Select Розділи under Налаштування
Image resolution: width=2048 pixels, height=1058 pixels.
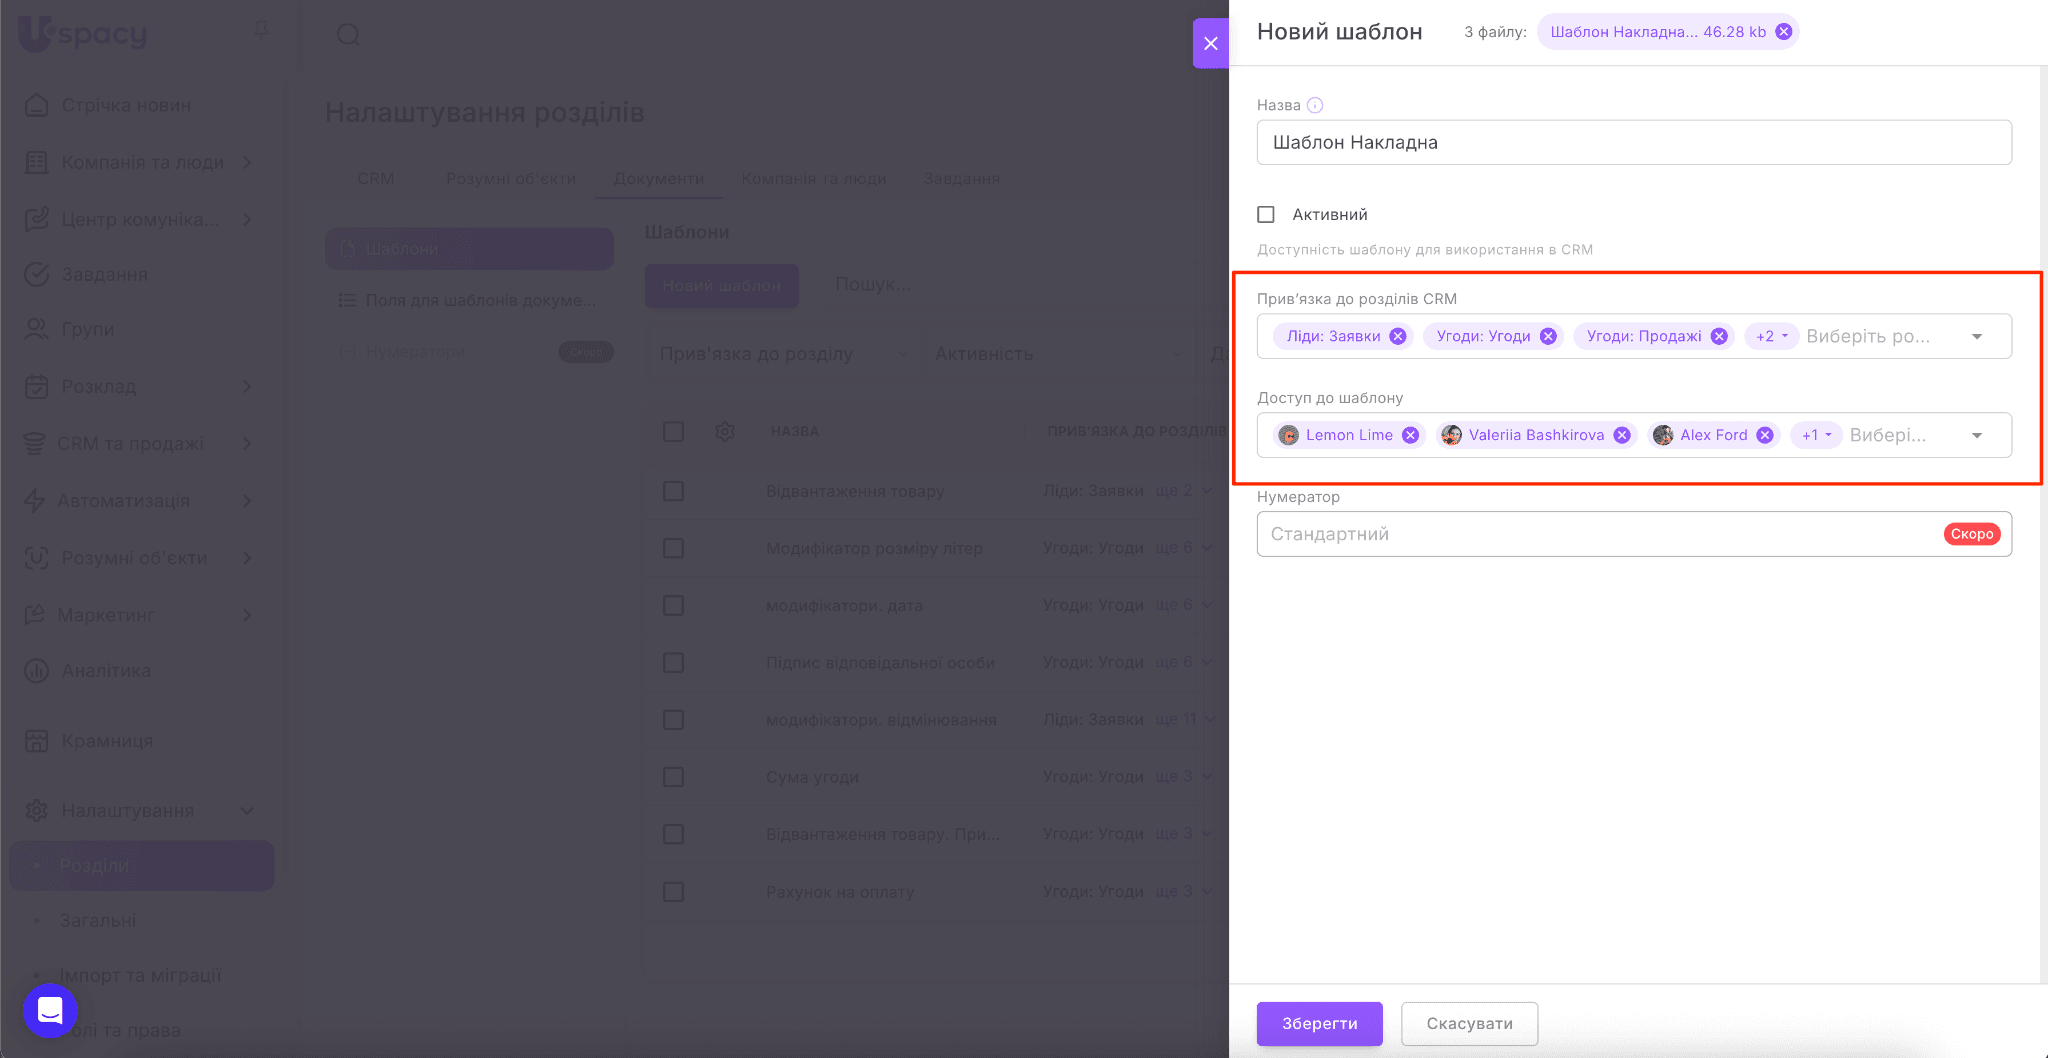142,866
